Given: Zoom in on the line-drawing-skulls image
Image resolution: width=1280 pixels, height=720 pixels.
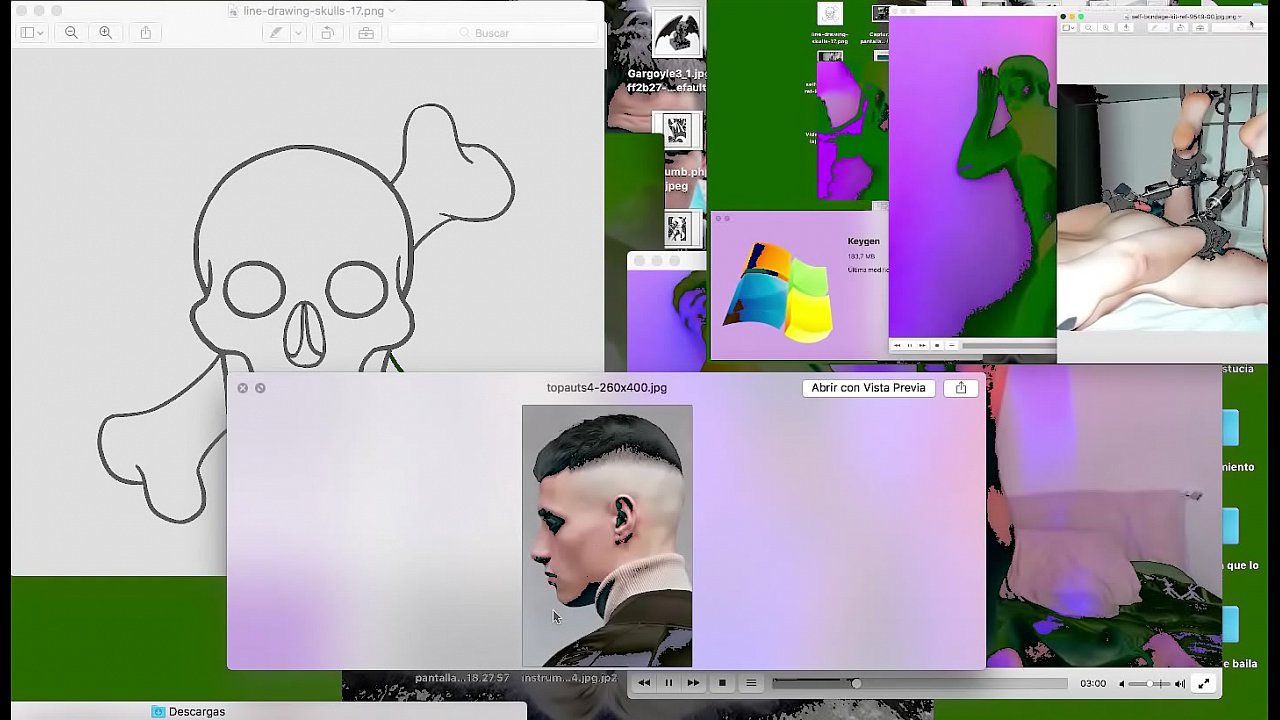Looking at the screenshot, I should click(x=105, y=33).
